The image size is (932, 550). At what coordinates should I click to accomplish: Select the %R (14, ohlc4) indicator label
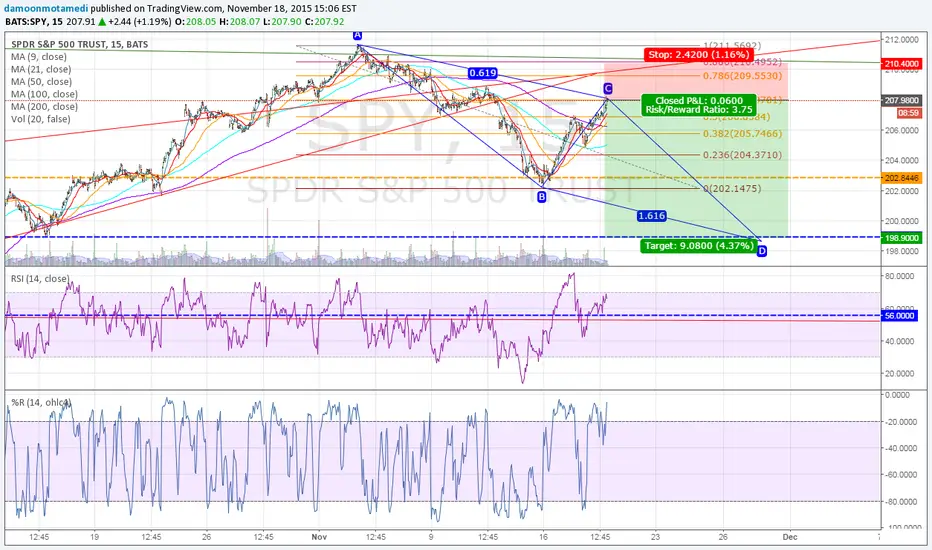point(40,403)
